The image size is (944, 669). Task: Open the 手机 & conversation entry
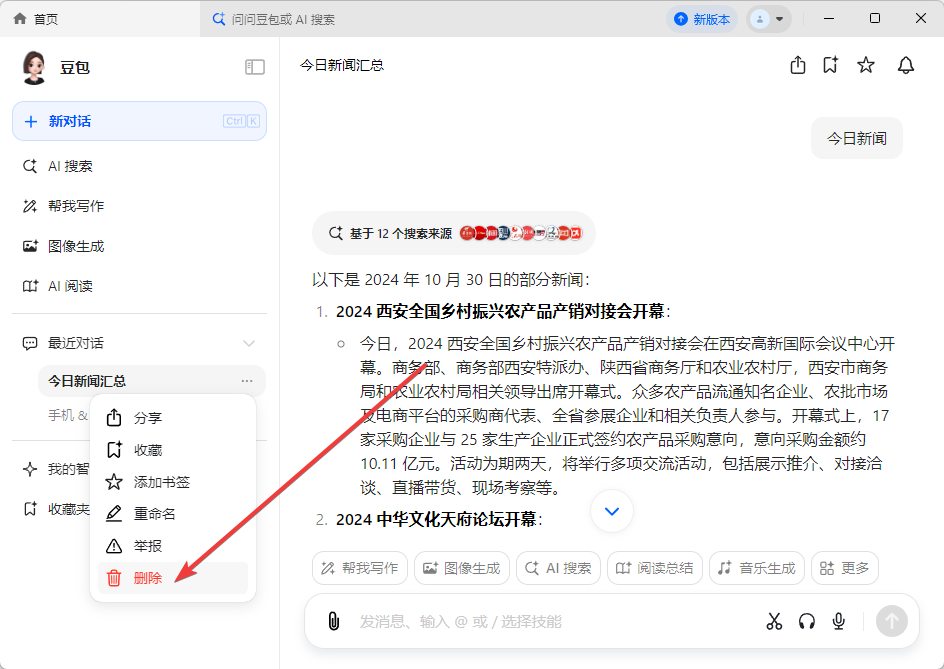(68, 415)
